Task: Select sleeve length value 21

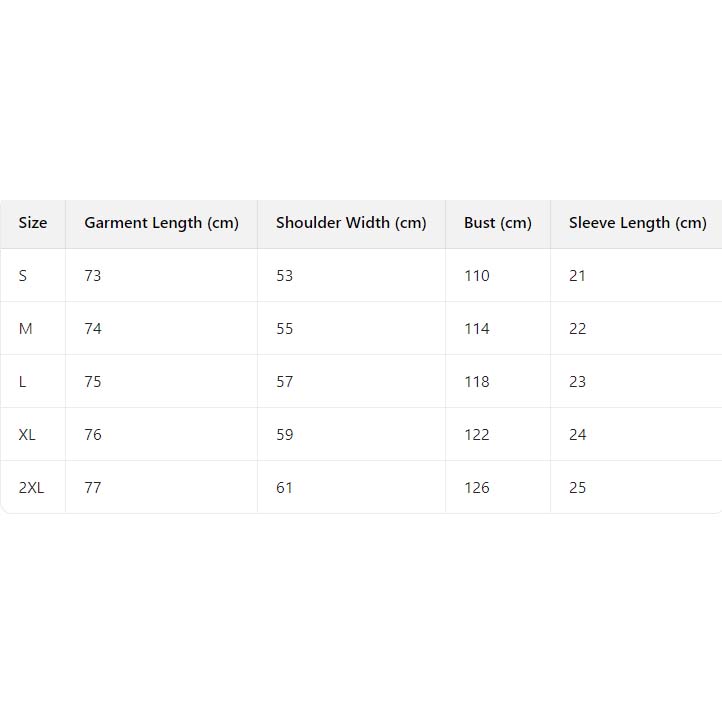Action: (x=578, y=276)
